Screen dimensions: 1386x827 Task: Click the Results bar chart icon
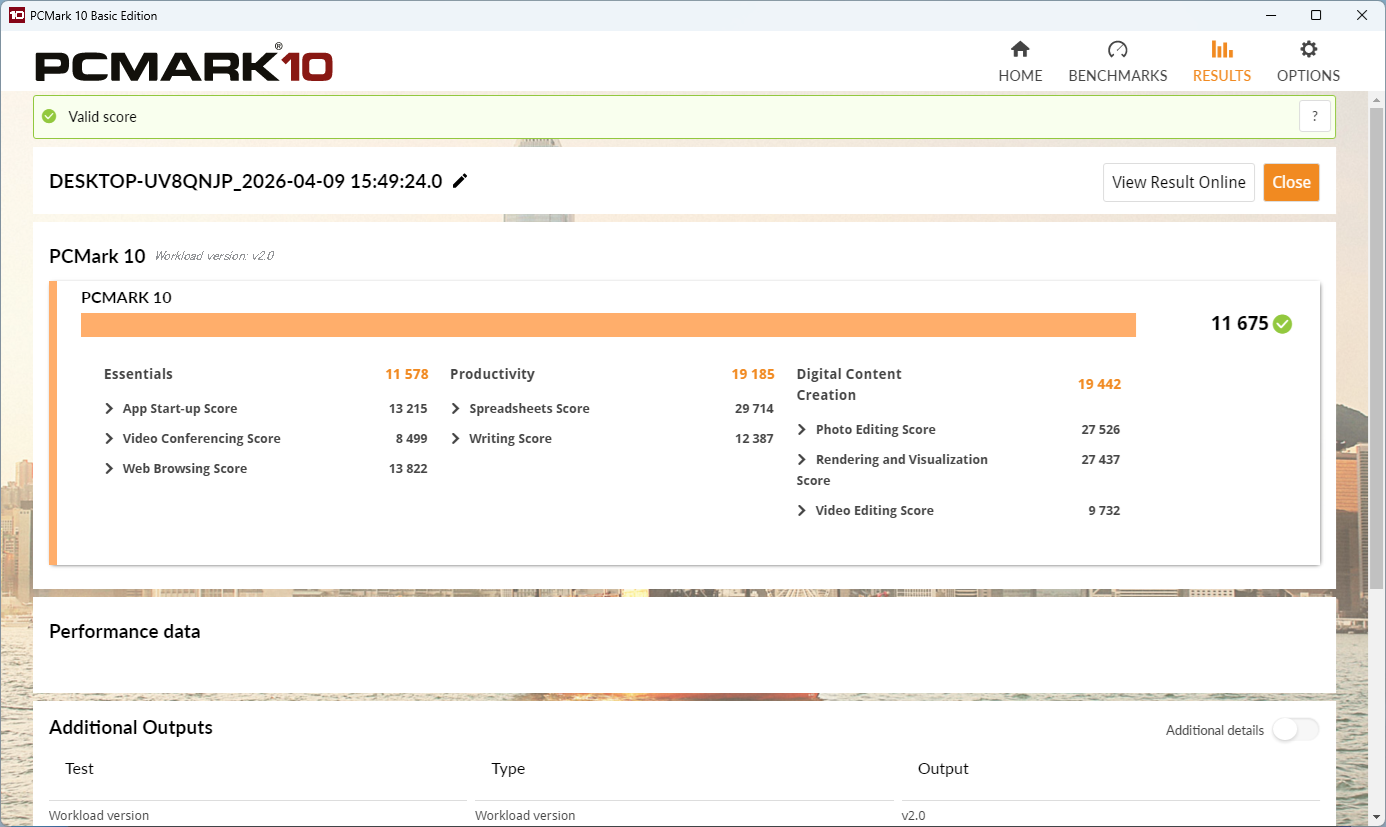click(x=1221, y=49)
